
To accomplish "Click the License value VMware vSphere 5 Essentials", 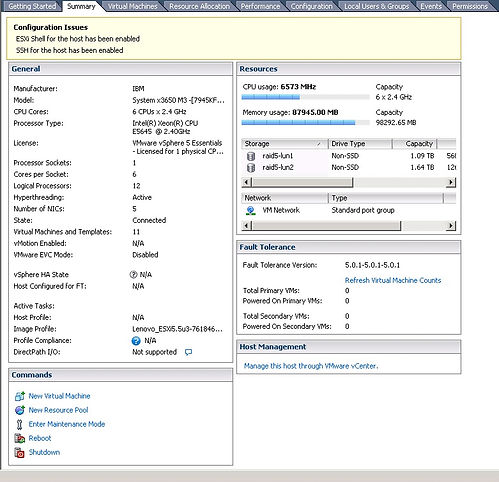I will coord(178,147).
